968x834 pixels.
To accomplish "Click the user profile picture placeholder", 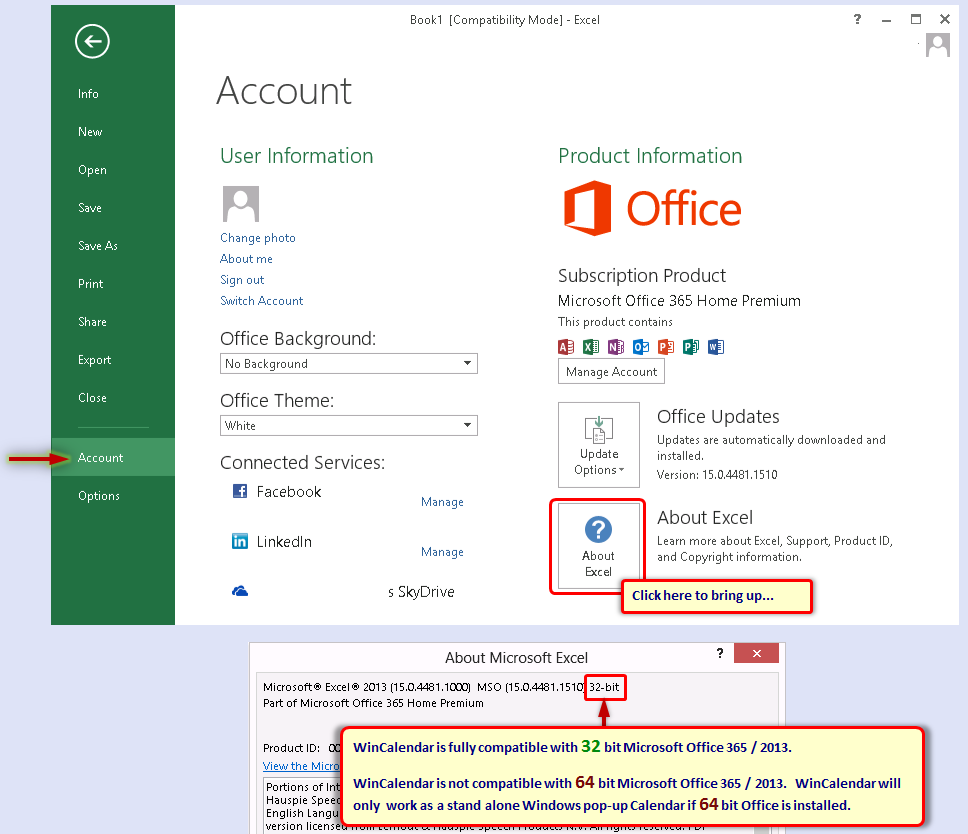I will [x=240, y=204].
